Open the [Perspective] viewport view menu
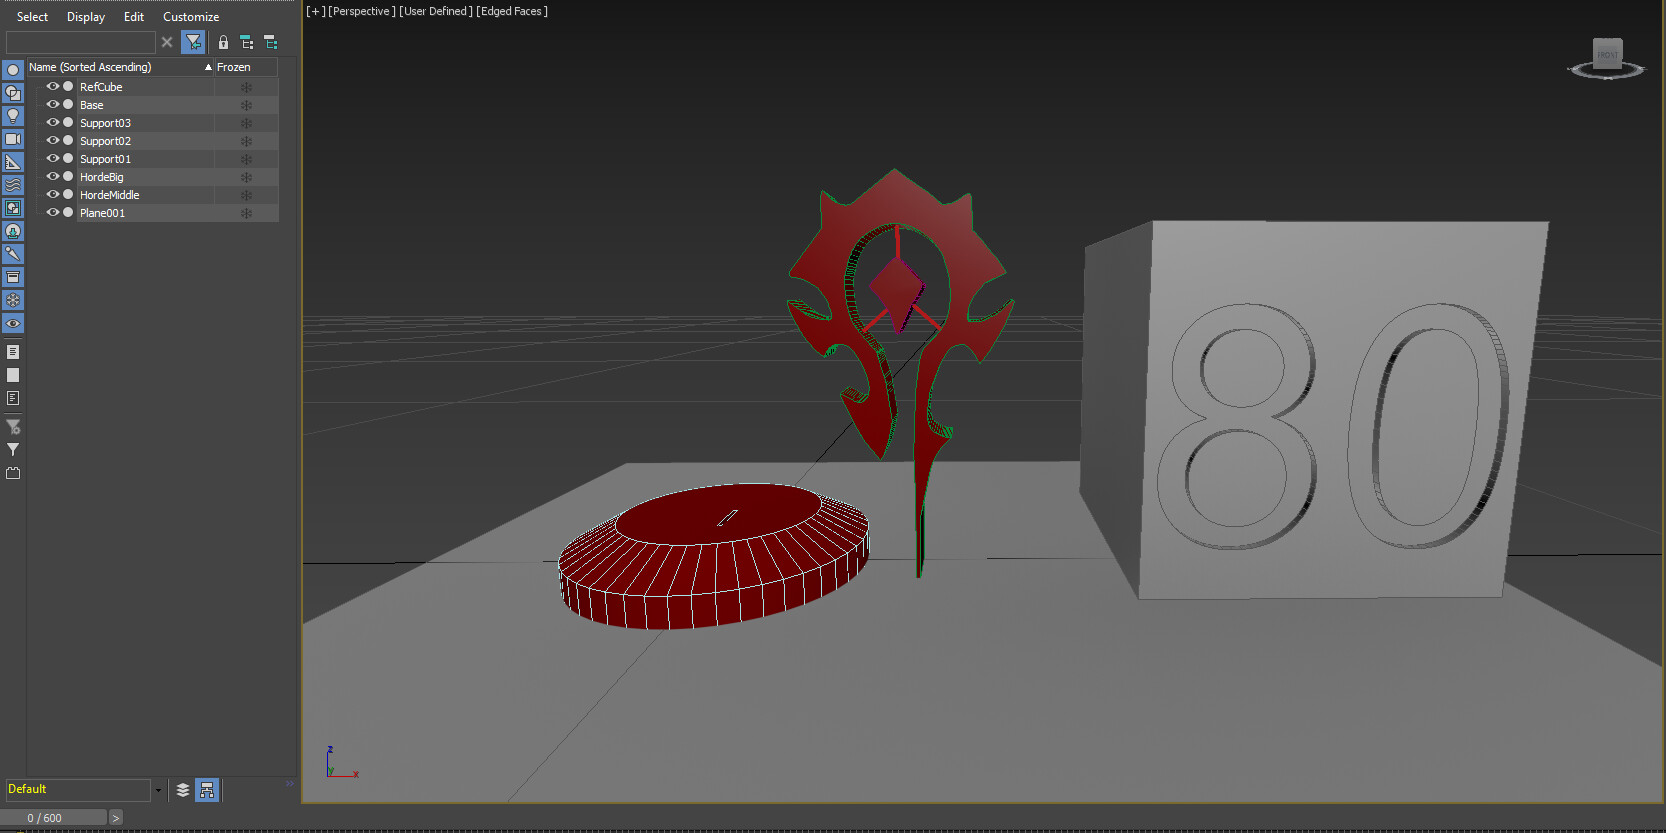 coord(361,11)
